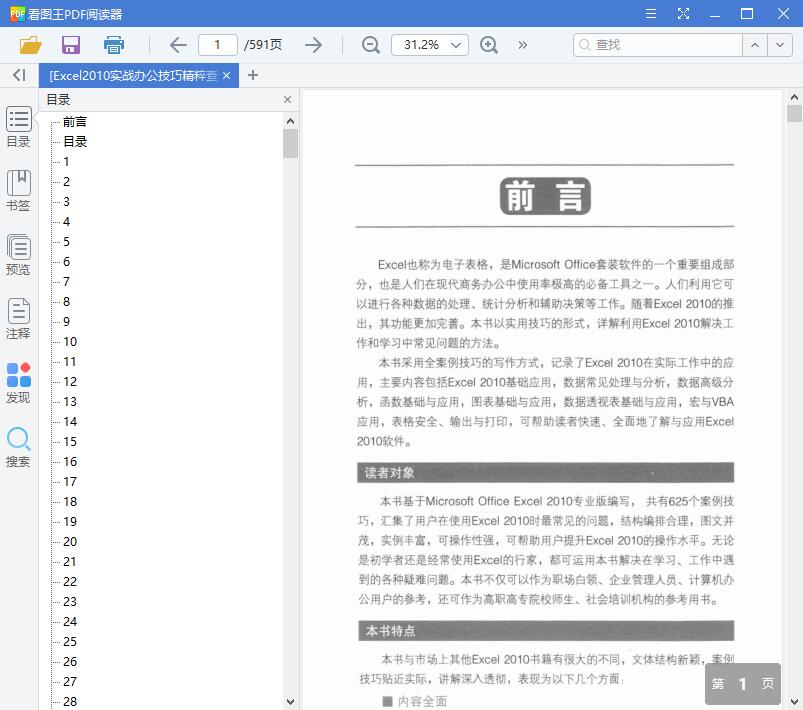Image resolution: width=803 pixels, height=710 pixels.
Task: Click the 前言 page title
Action: click(x=545, y=196)
